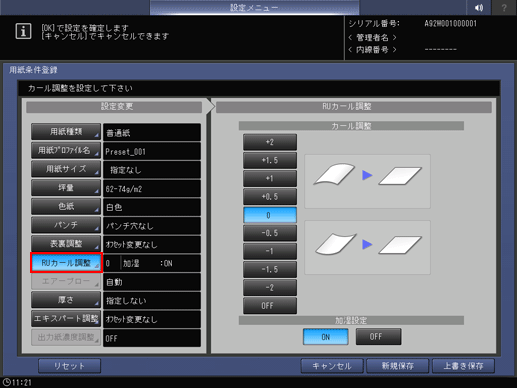Click the clock icon in status bar
The image size is (517, 388).
(x=6, y=382)
